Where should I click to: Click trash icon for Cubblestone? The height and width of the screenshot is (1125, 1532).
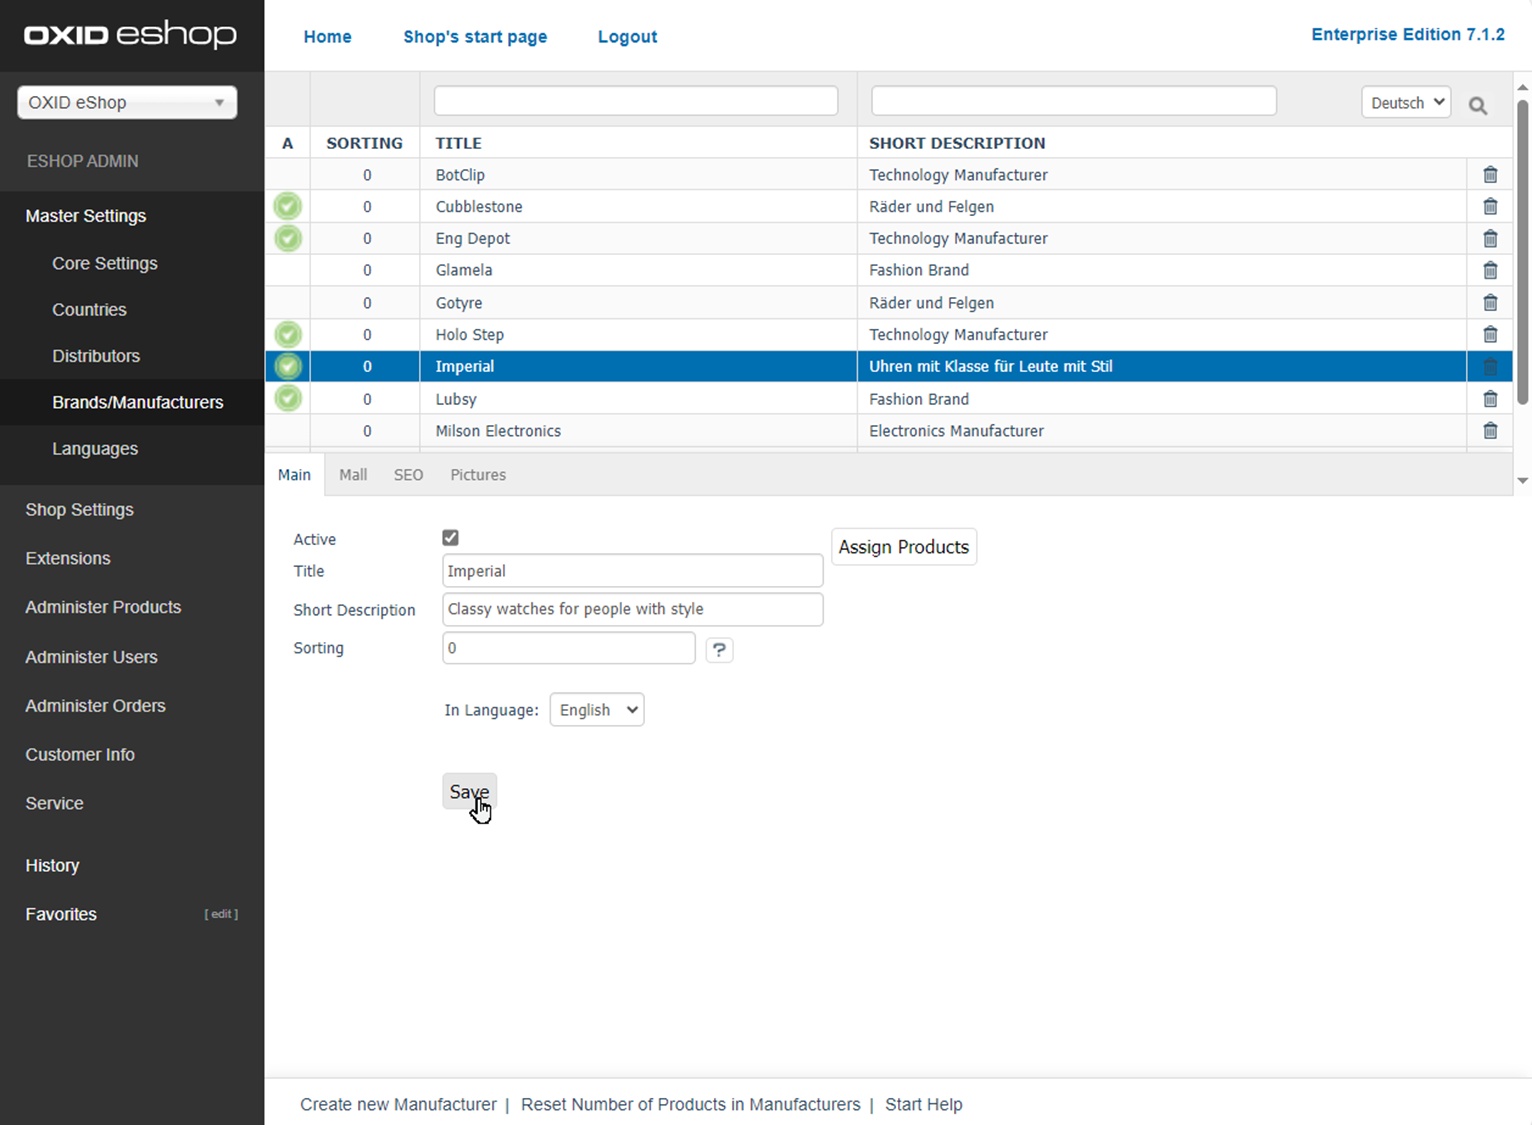click(1490, 207)
